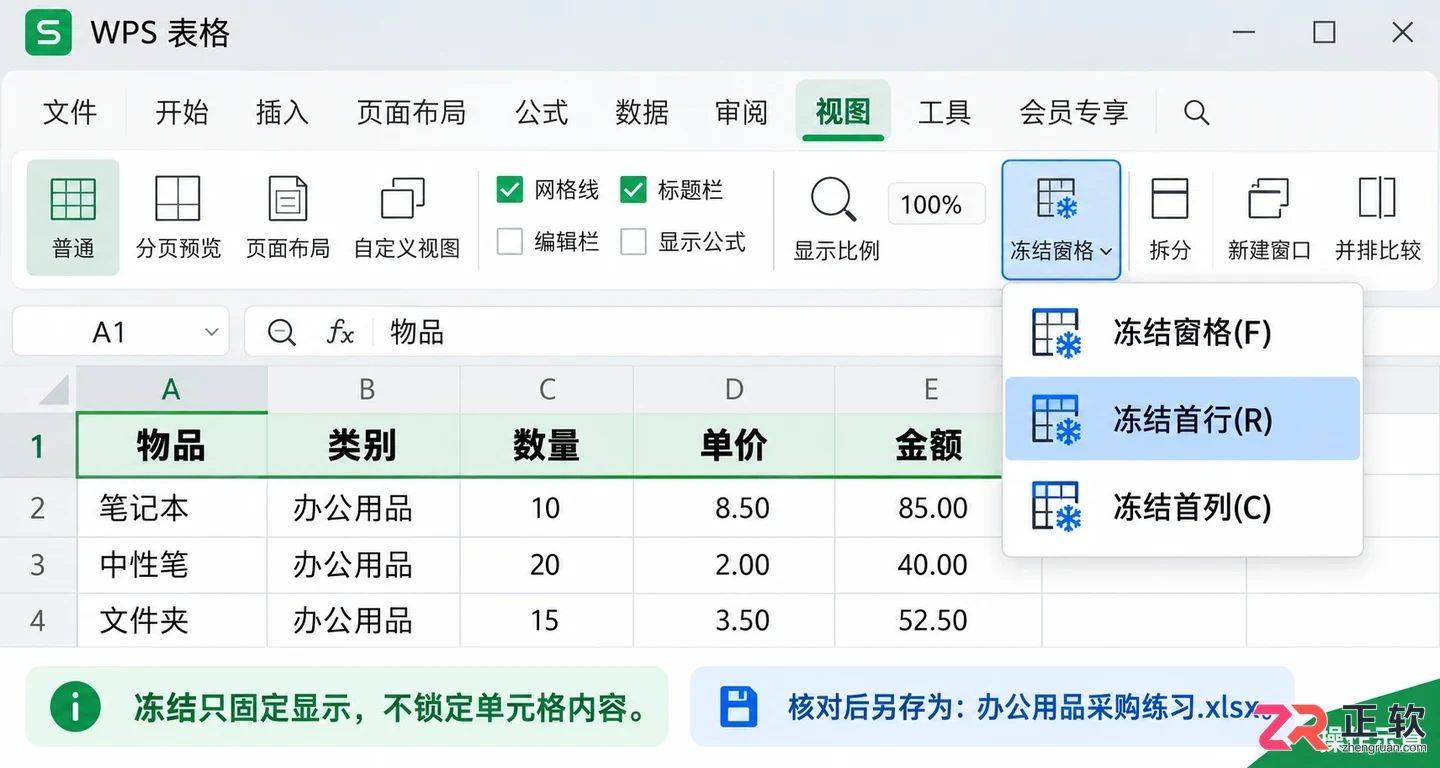Switch to the 公式 tab

click(542, 112)
